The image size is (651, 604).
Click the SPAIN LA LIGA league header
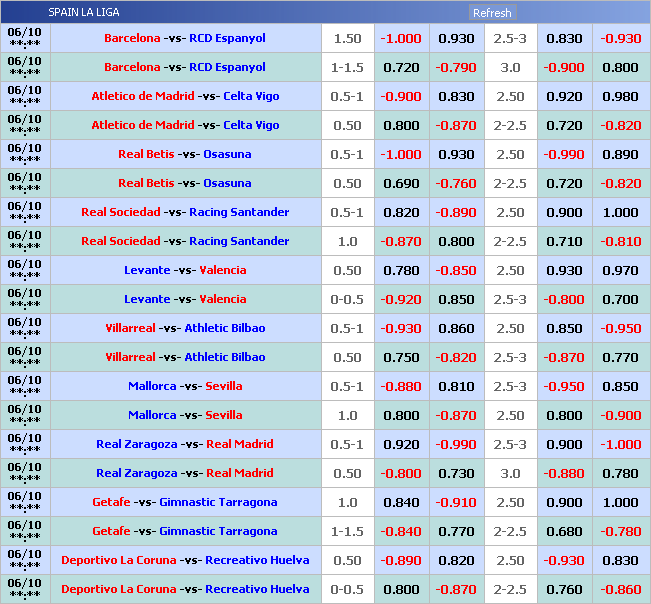[93, 13]
